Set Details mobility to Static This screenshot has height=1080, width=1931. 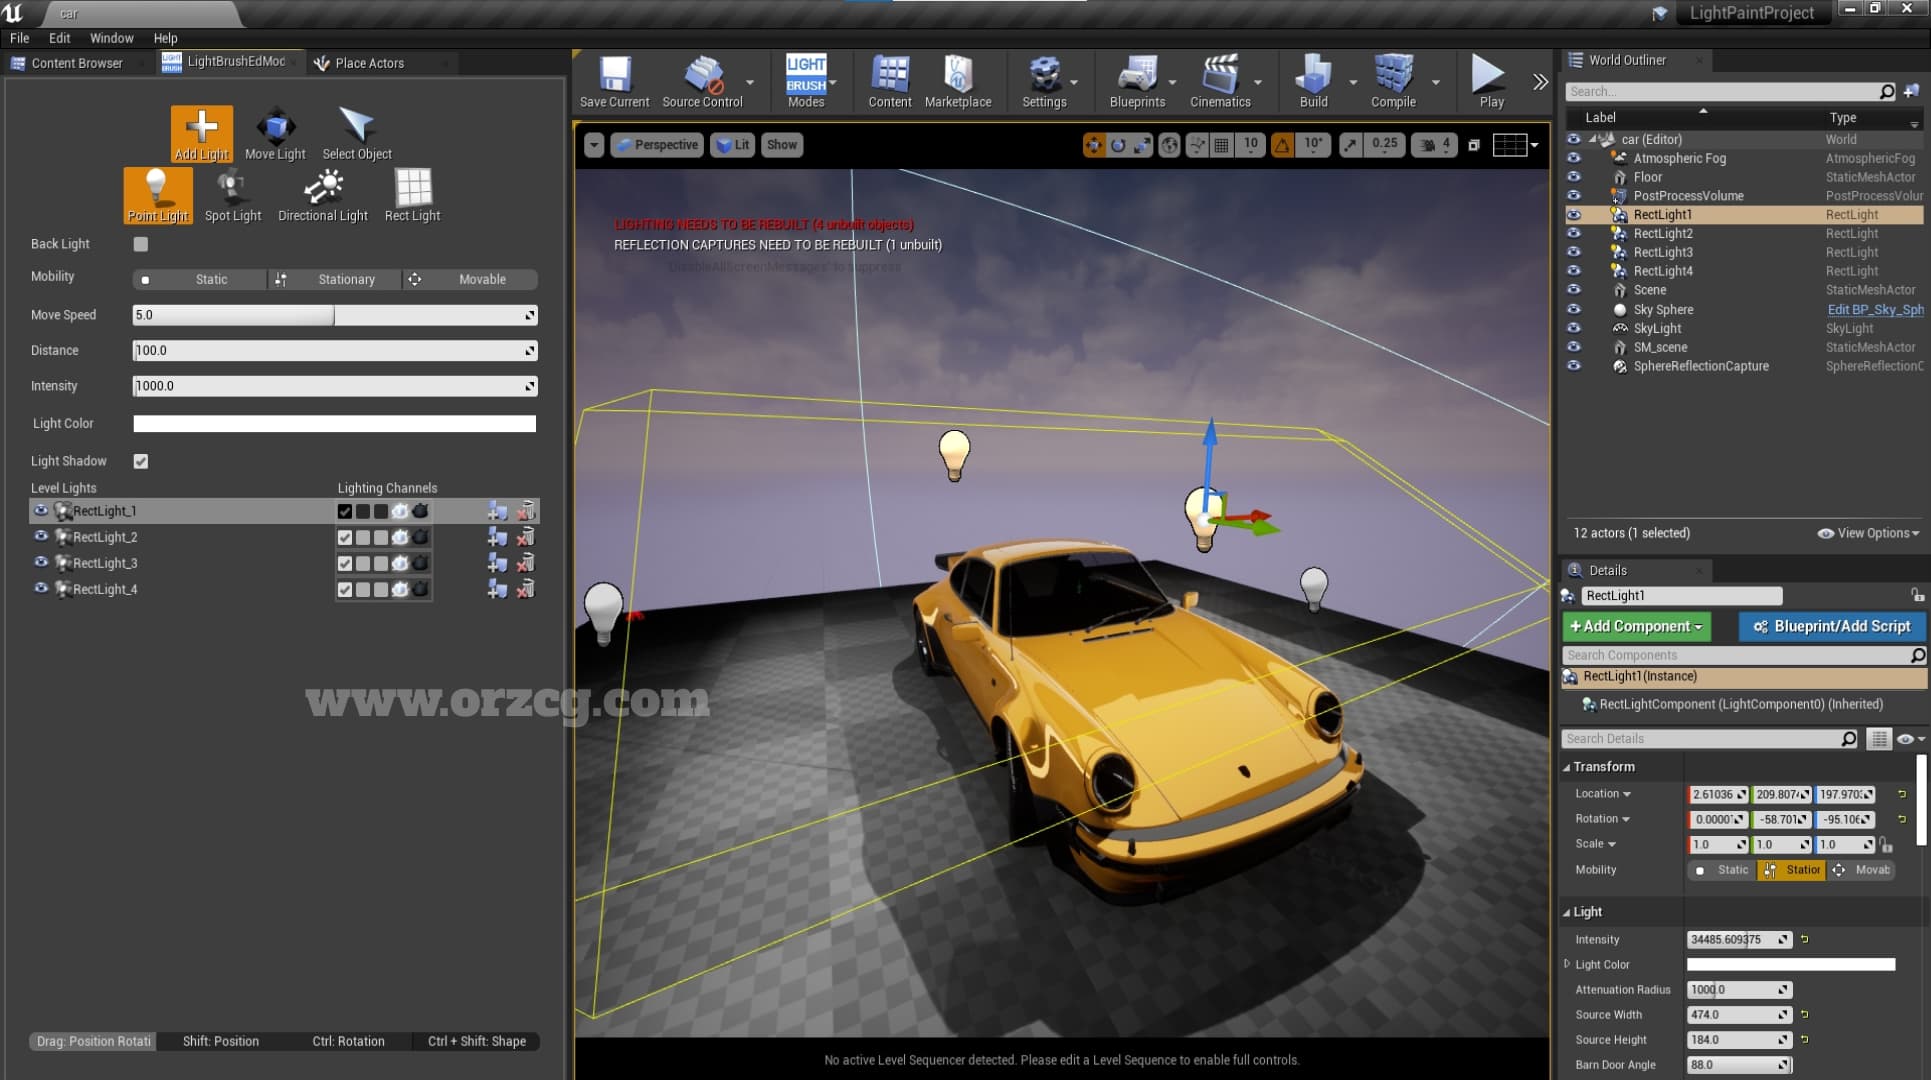[x=1722, y=870]
